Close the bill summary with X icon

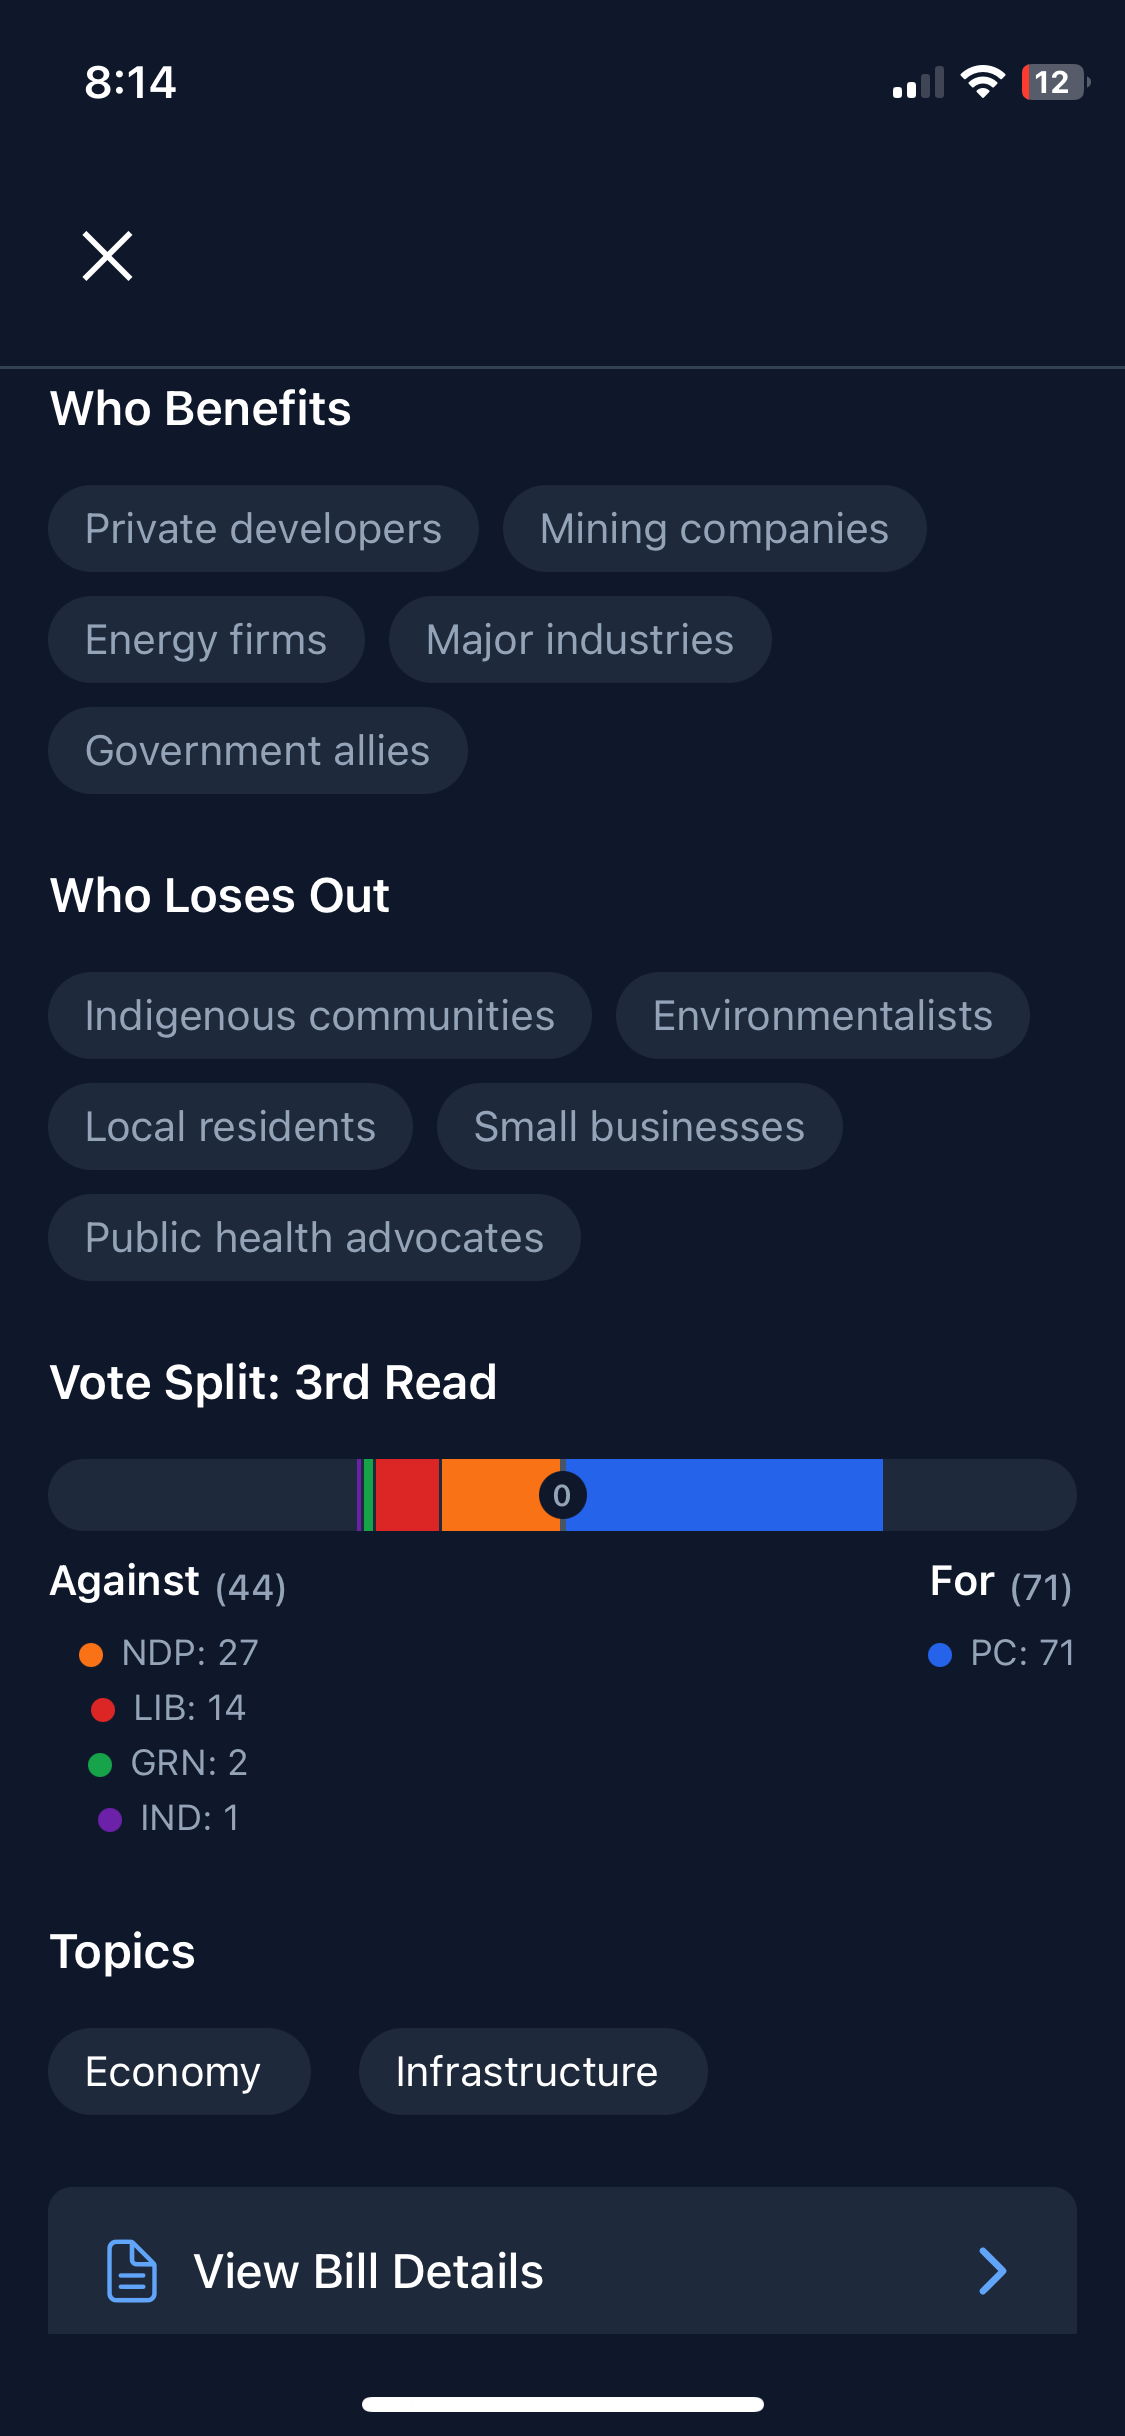coord(107,256)
